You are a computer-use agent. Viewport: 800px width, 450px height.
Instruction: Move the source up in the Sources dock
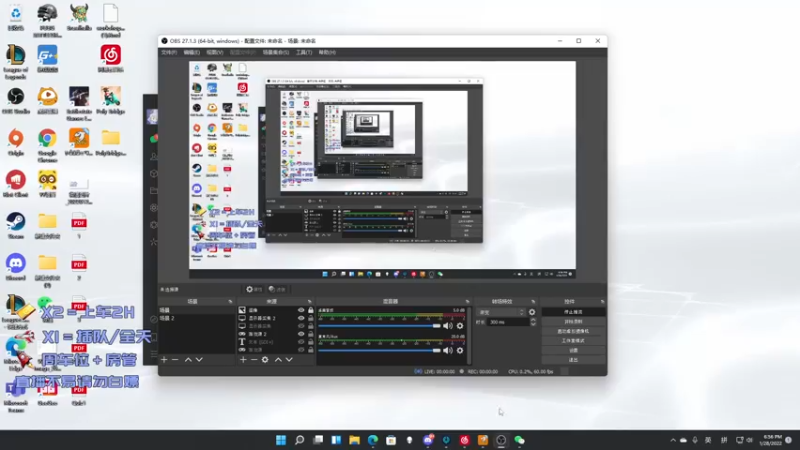[278, 360]
